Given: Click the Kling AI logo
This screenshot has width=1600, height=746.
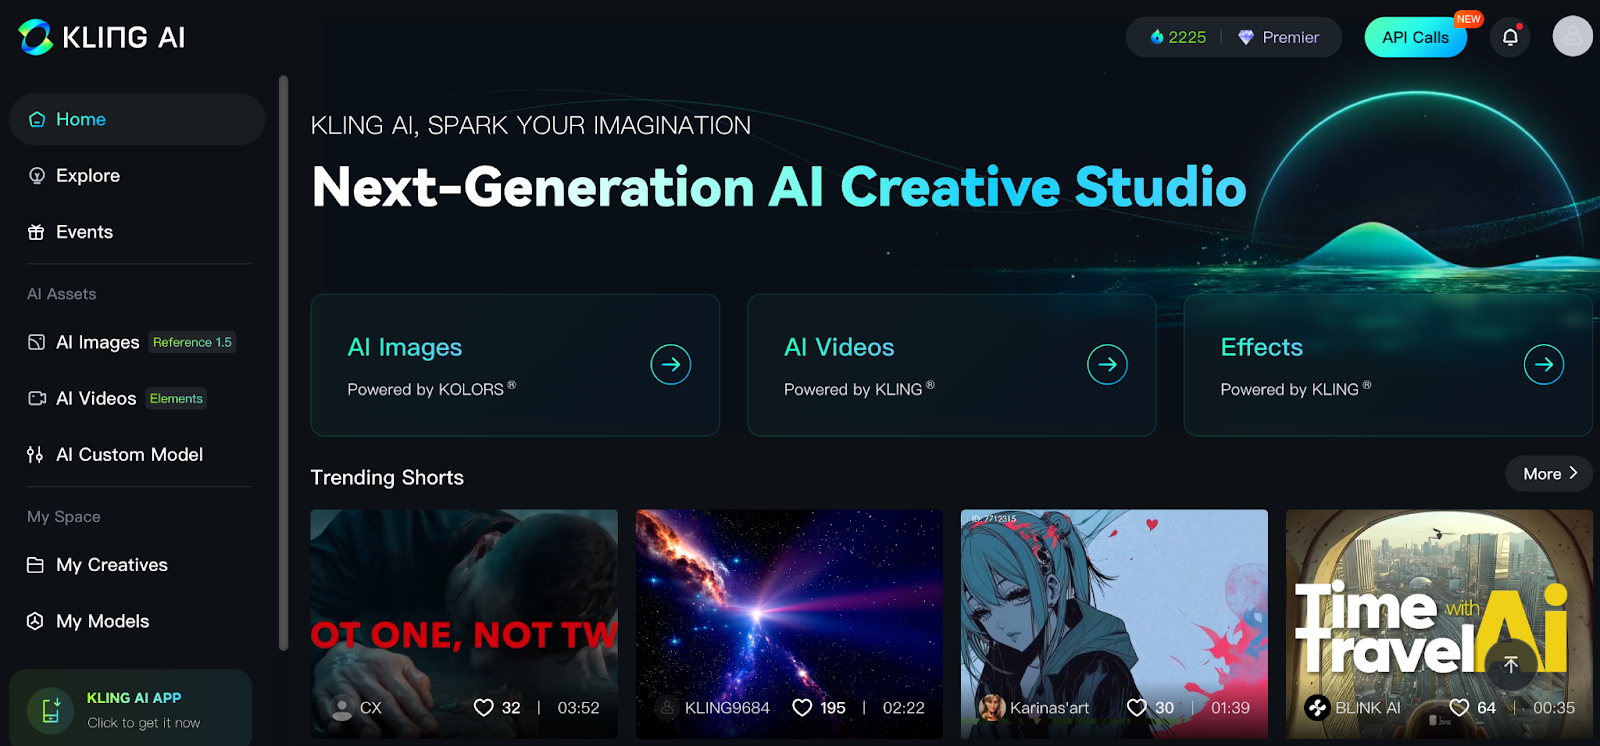Looking at the screenshot, I should click(x=102, y=37).
